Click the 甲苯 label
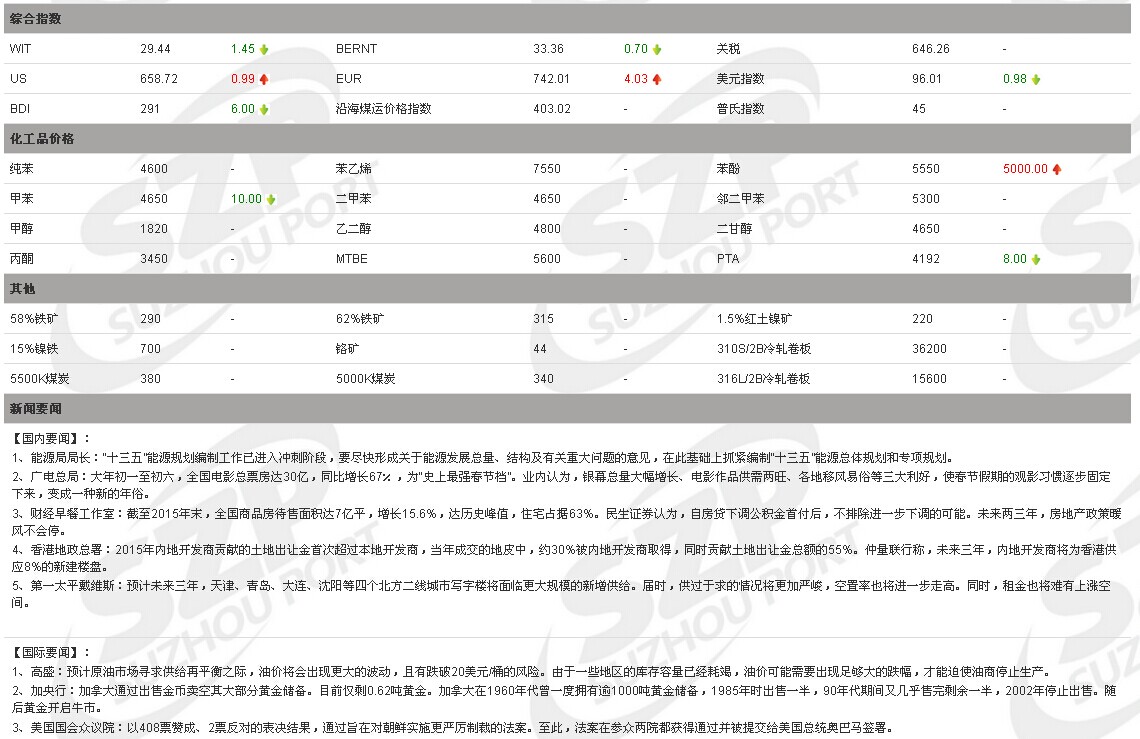Viewport: 1140px width, 739px height. (x=21, y=199)
